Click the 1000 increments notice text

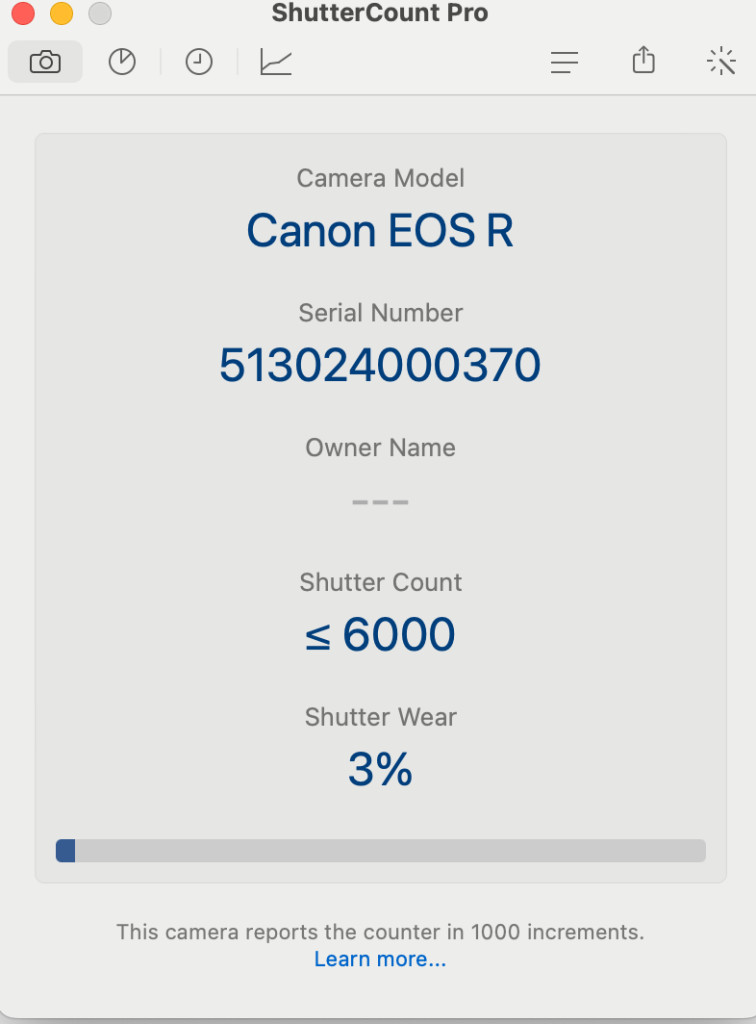[x=380, y=932]
